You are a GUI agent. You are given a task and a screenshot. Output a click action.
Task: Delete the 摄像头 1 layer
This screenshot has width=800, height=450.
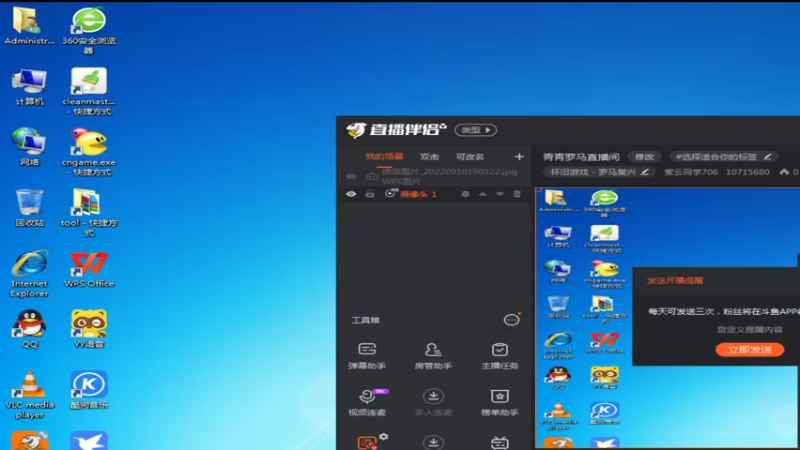517,194
